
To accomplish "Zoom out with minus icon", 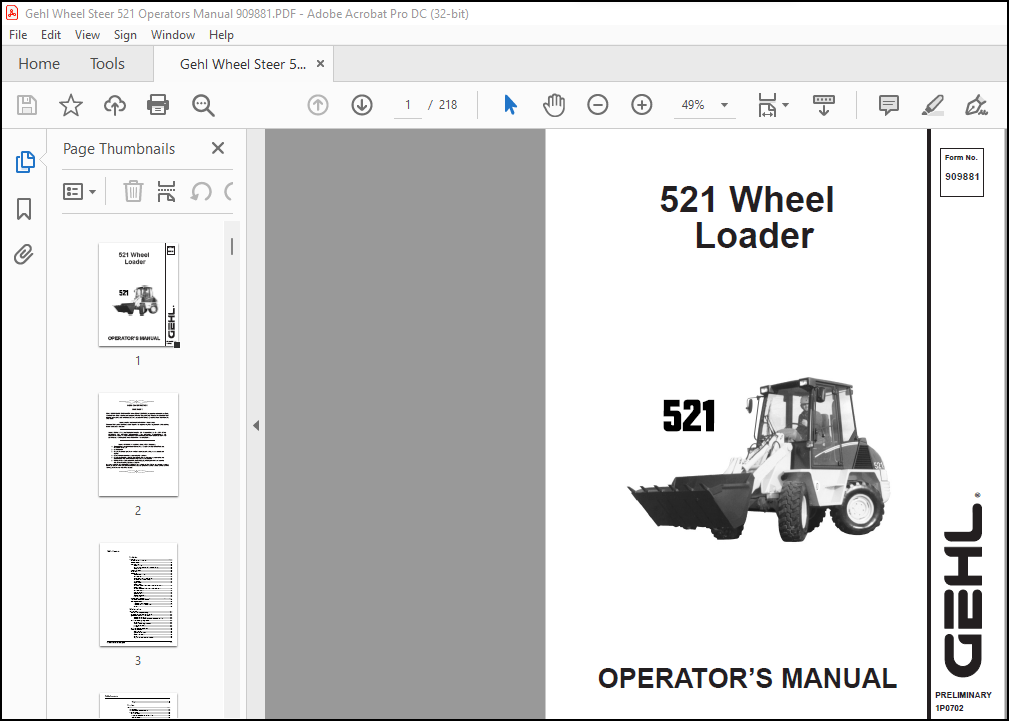I will click(x=598, y=105).
